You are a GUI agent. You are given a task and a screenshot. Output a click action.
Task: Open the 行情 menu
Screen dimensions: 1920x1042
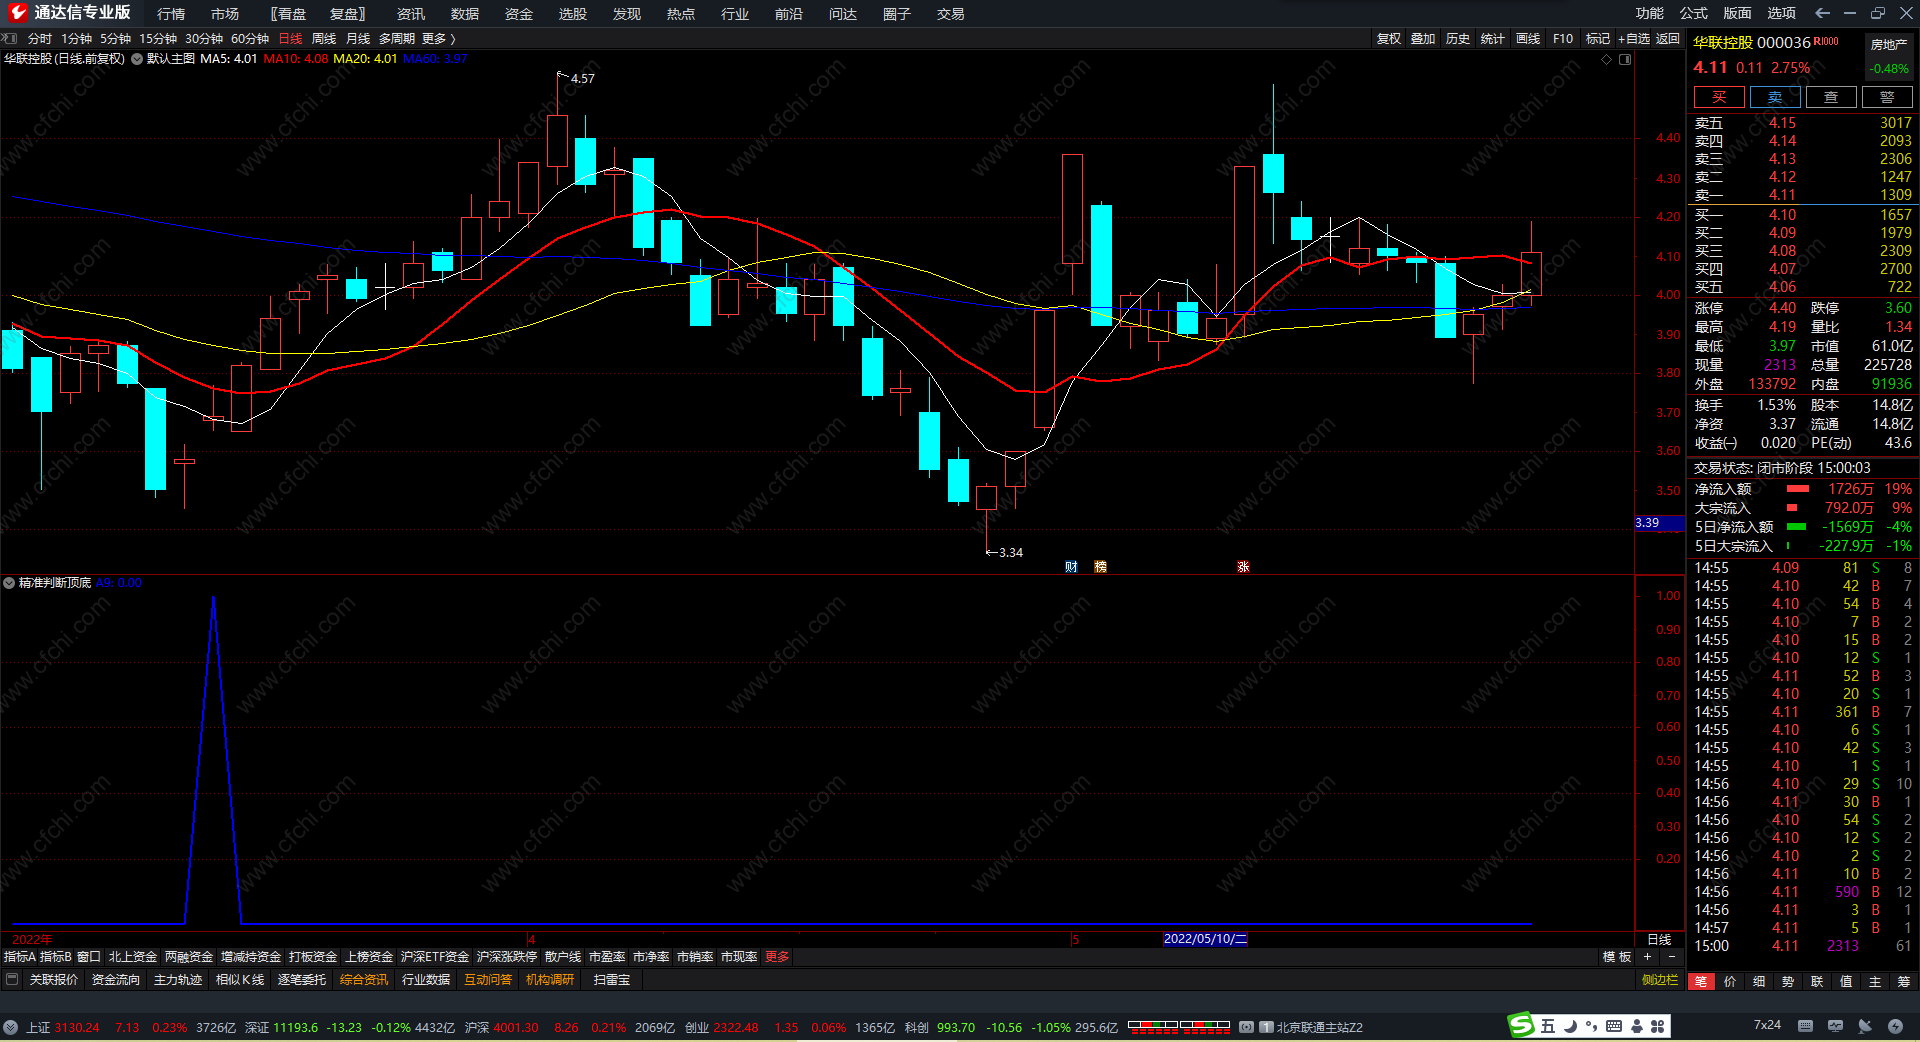(x=171, y=14)
